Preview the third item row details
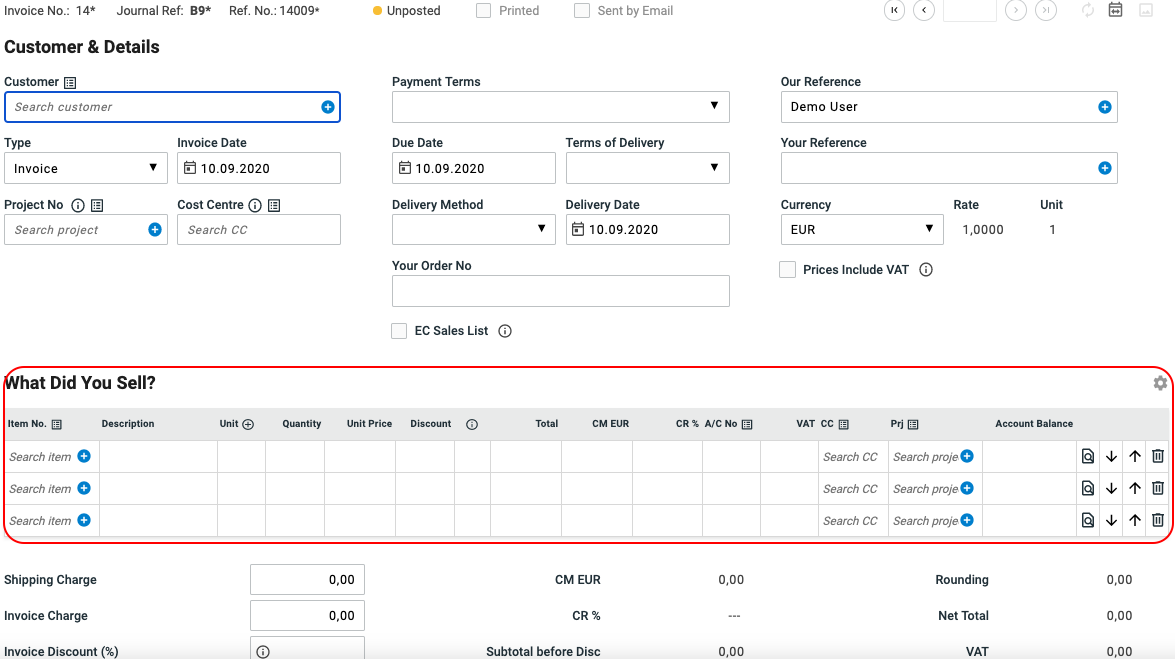Image resolution: width=1175 pixels, height=665 pixels. coord(1087,521)
